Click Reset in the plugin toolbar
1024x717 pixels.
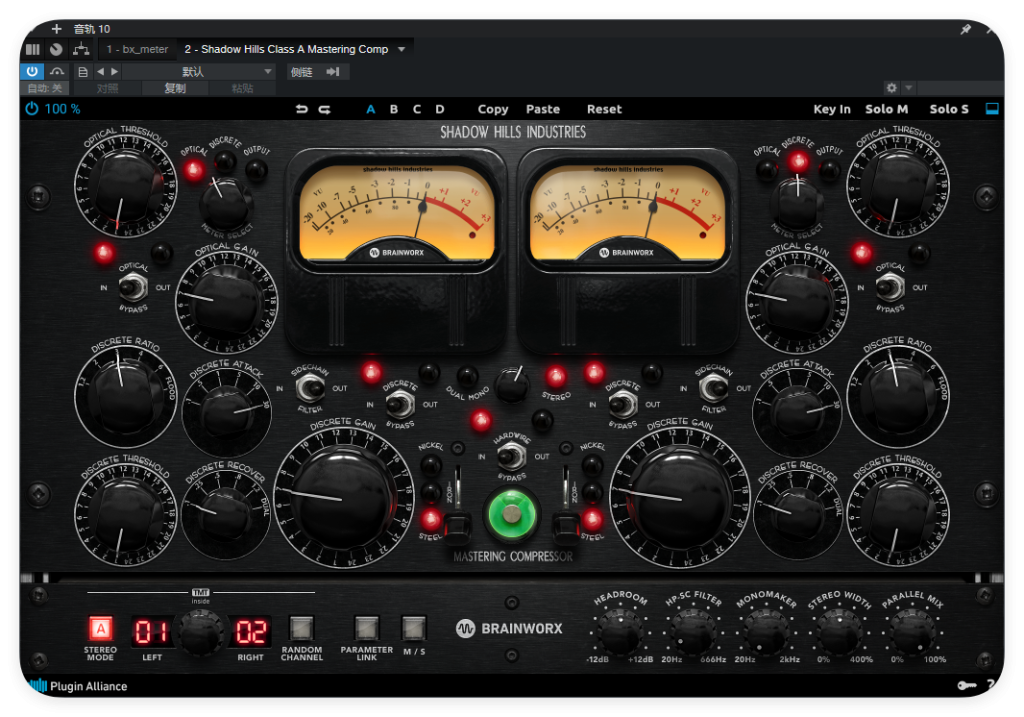tap(604, 109)
